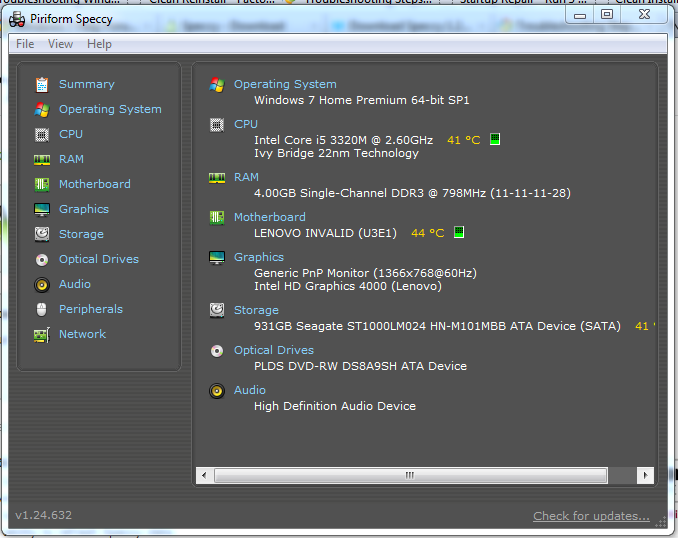678x538 pixels.
Task: Select CPU in the sidebar list
Action: 71,134
